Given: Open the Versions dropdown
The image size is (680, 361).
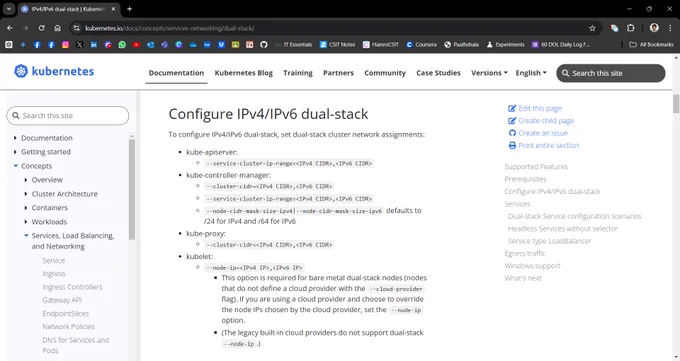Looking at the screenshot, I should [489, 73].
